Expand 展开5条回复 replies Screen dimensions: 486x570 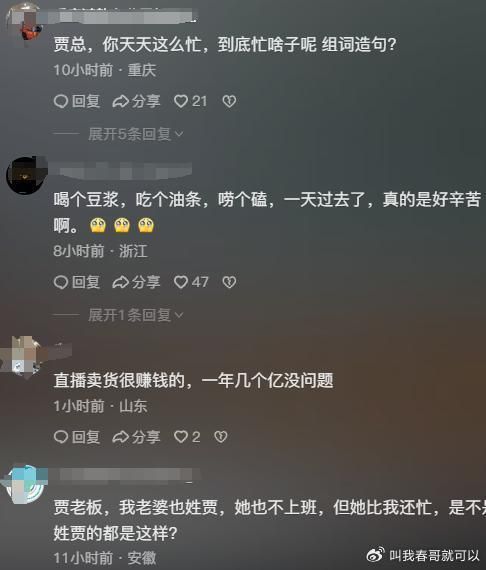click(x=136, y=134)
